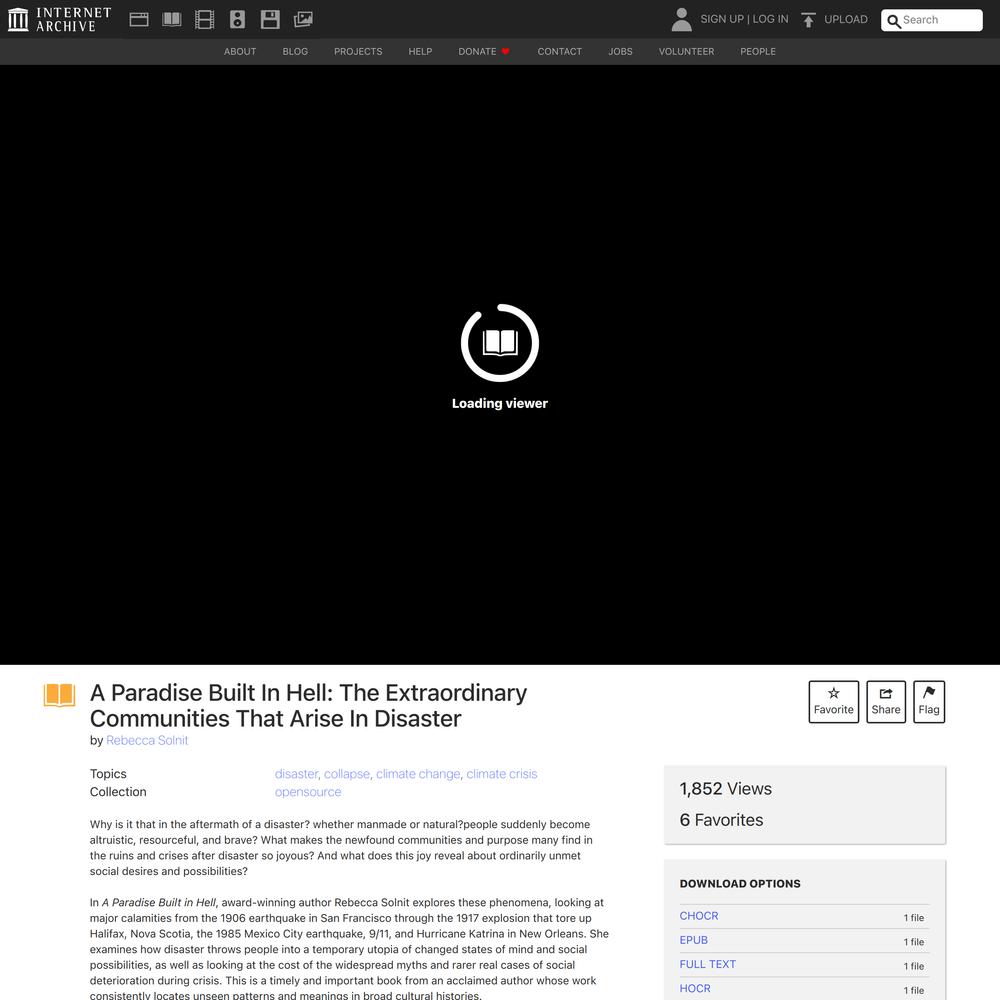
Task: Open the JOBS menu item
Action: coord(621,52)
